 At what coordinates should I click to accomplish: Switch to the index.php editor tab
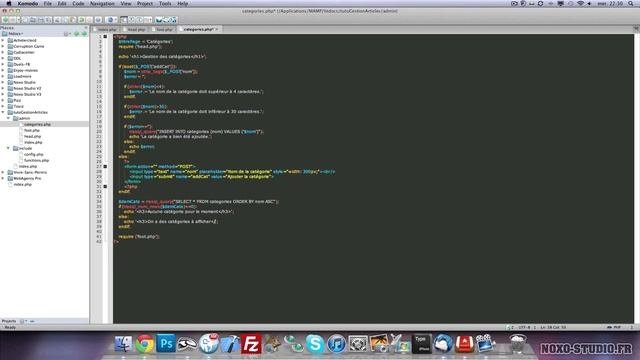coord(107,29)
